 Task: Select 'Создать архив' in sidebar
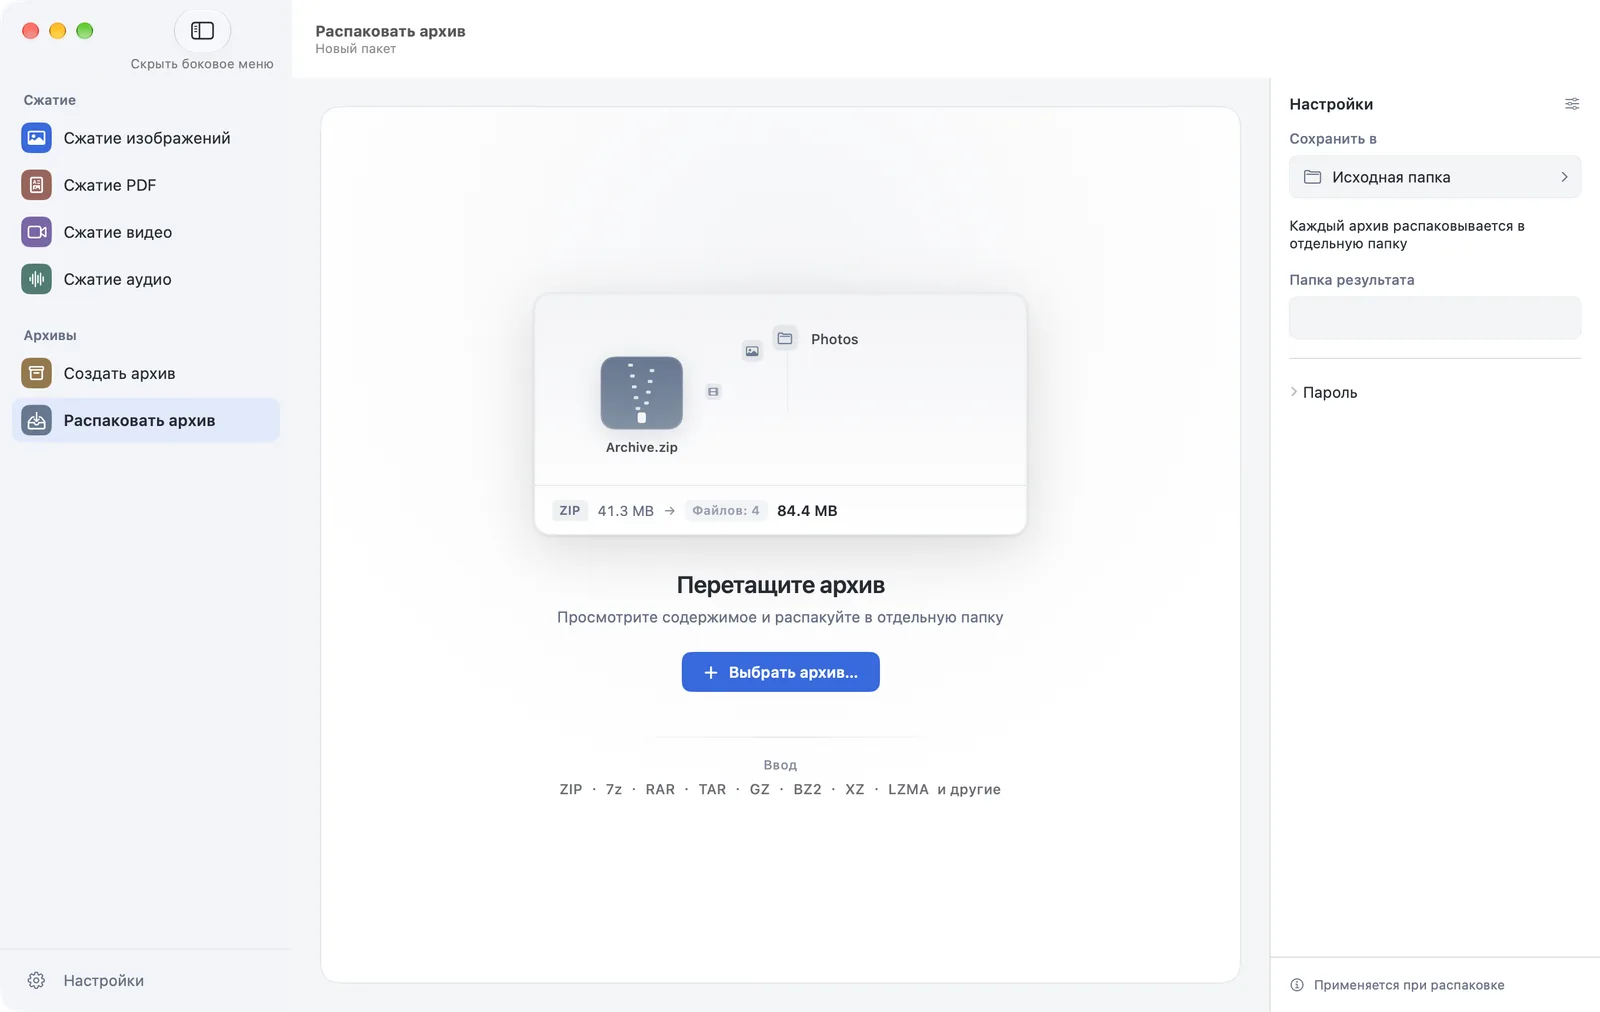tap(146, 373)
